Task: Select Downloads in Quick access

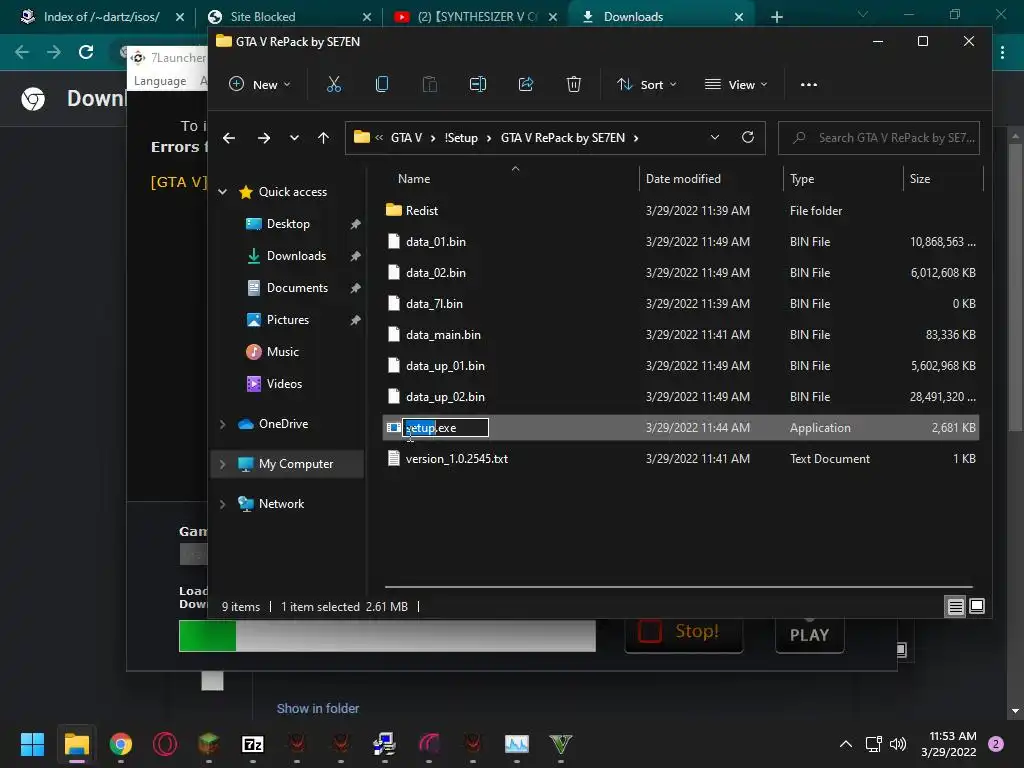Action: (296, 255)
